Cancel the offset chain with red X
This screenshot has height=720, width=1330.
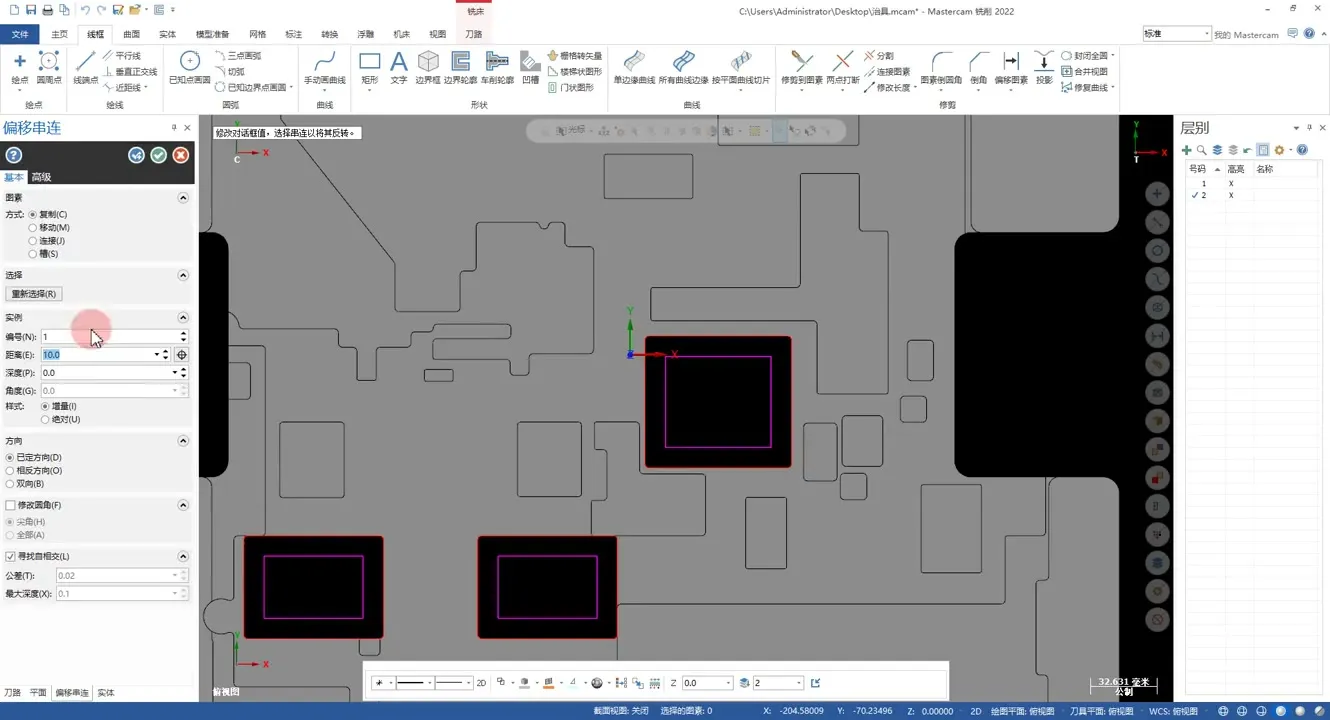[x=181, y=155]
